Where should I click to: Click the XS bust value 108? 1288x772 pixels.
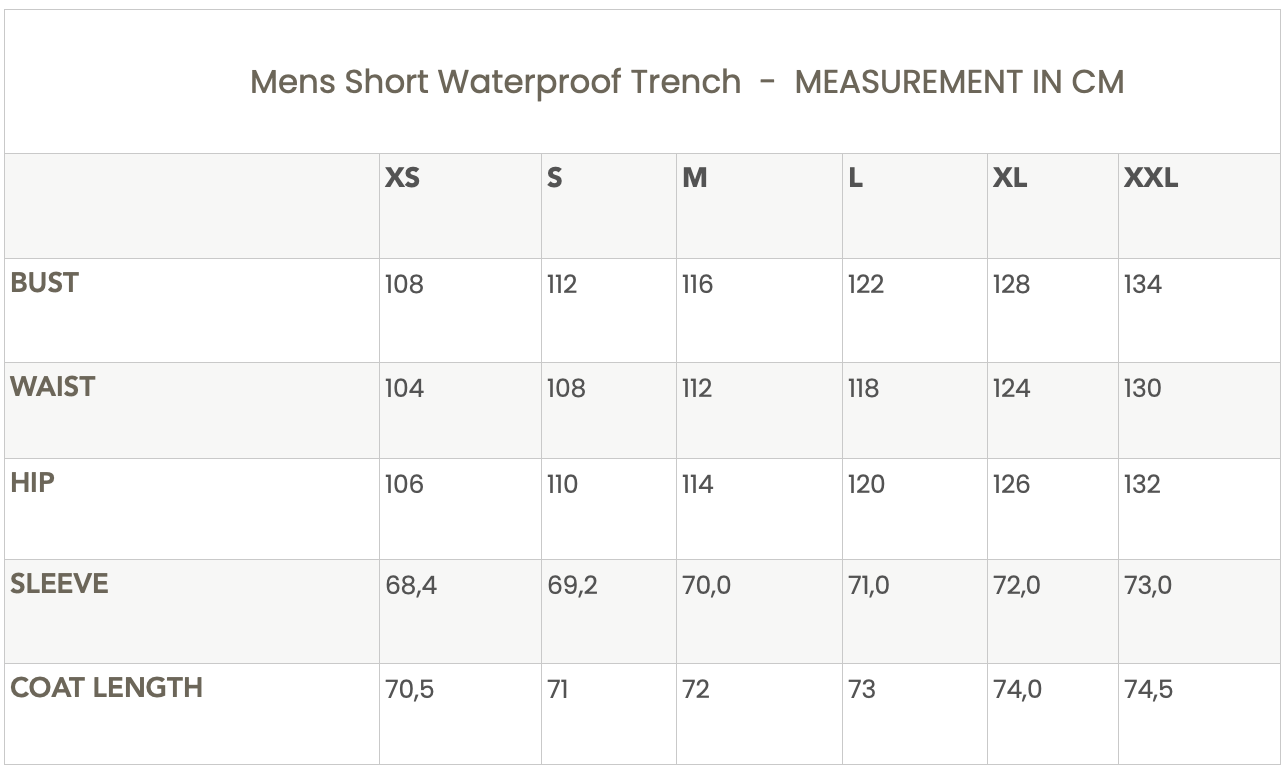[x=404, y=285]
